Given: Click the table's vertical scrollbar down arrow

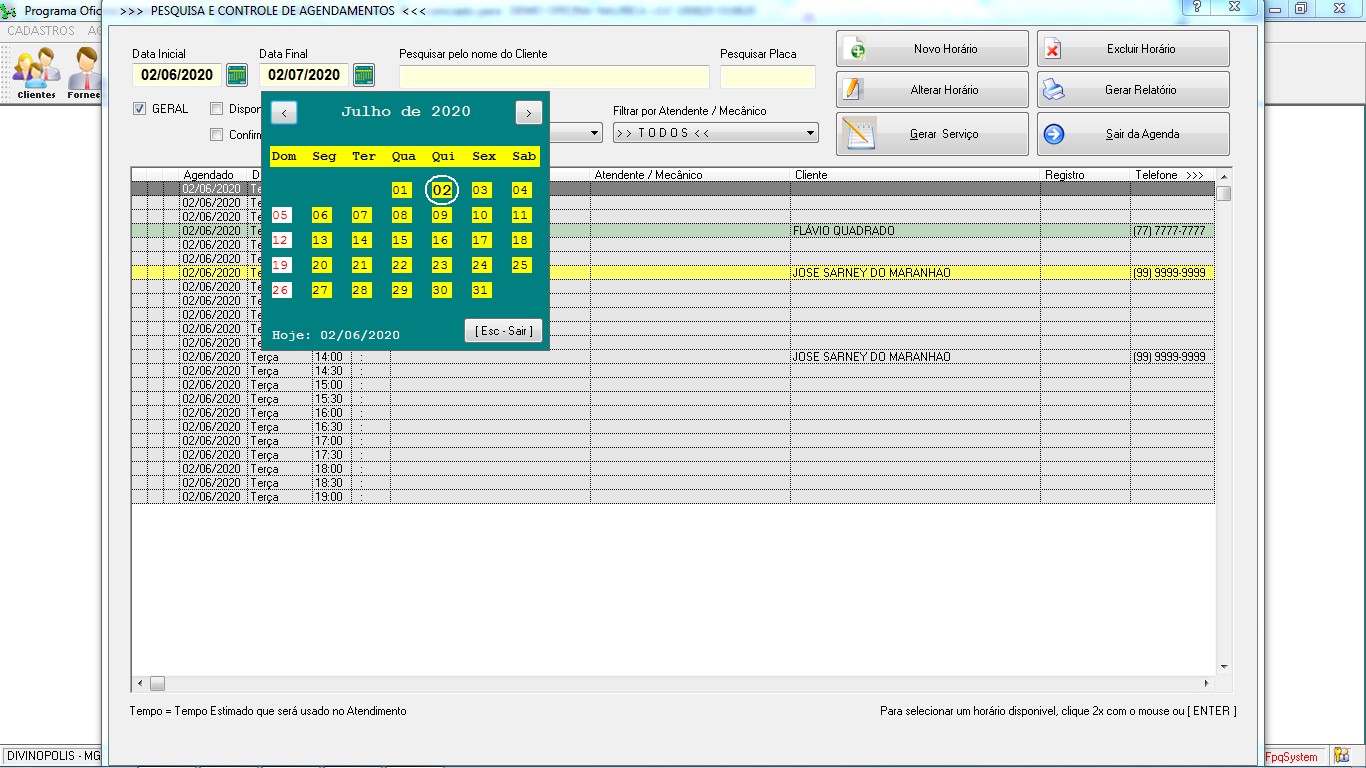Looking at the screenshot, I should click(x=1223, y=667).
